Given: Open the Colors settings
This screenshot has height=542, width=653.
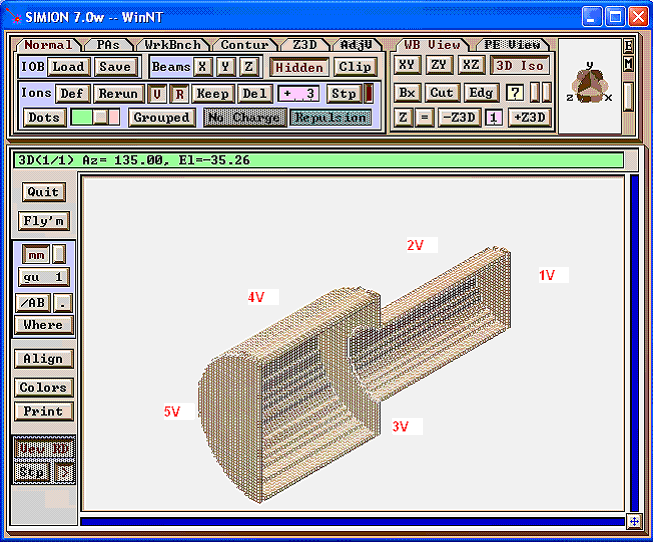Looking at the screenshot, I should coord(44,388).
